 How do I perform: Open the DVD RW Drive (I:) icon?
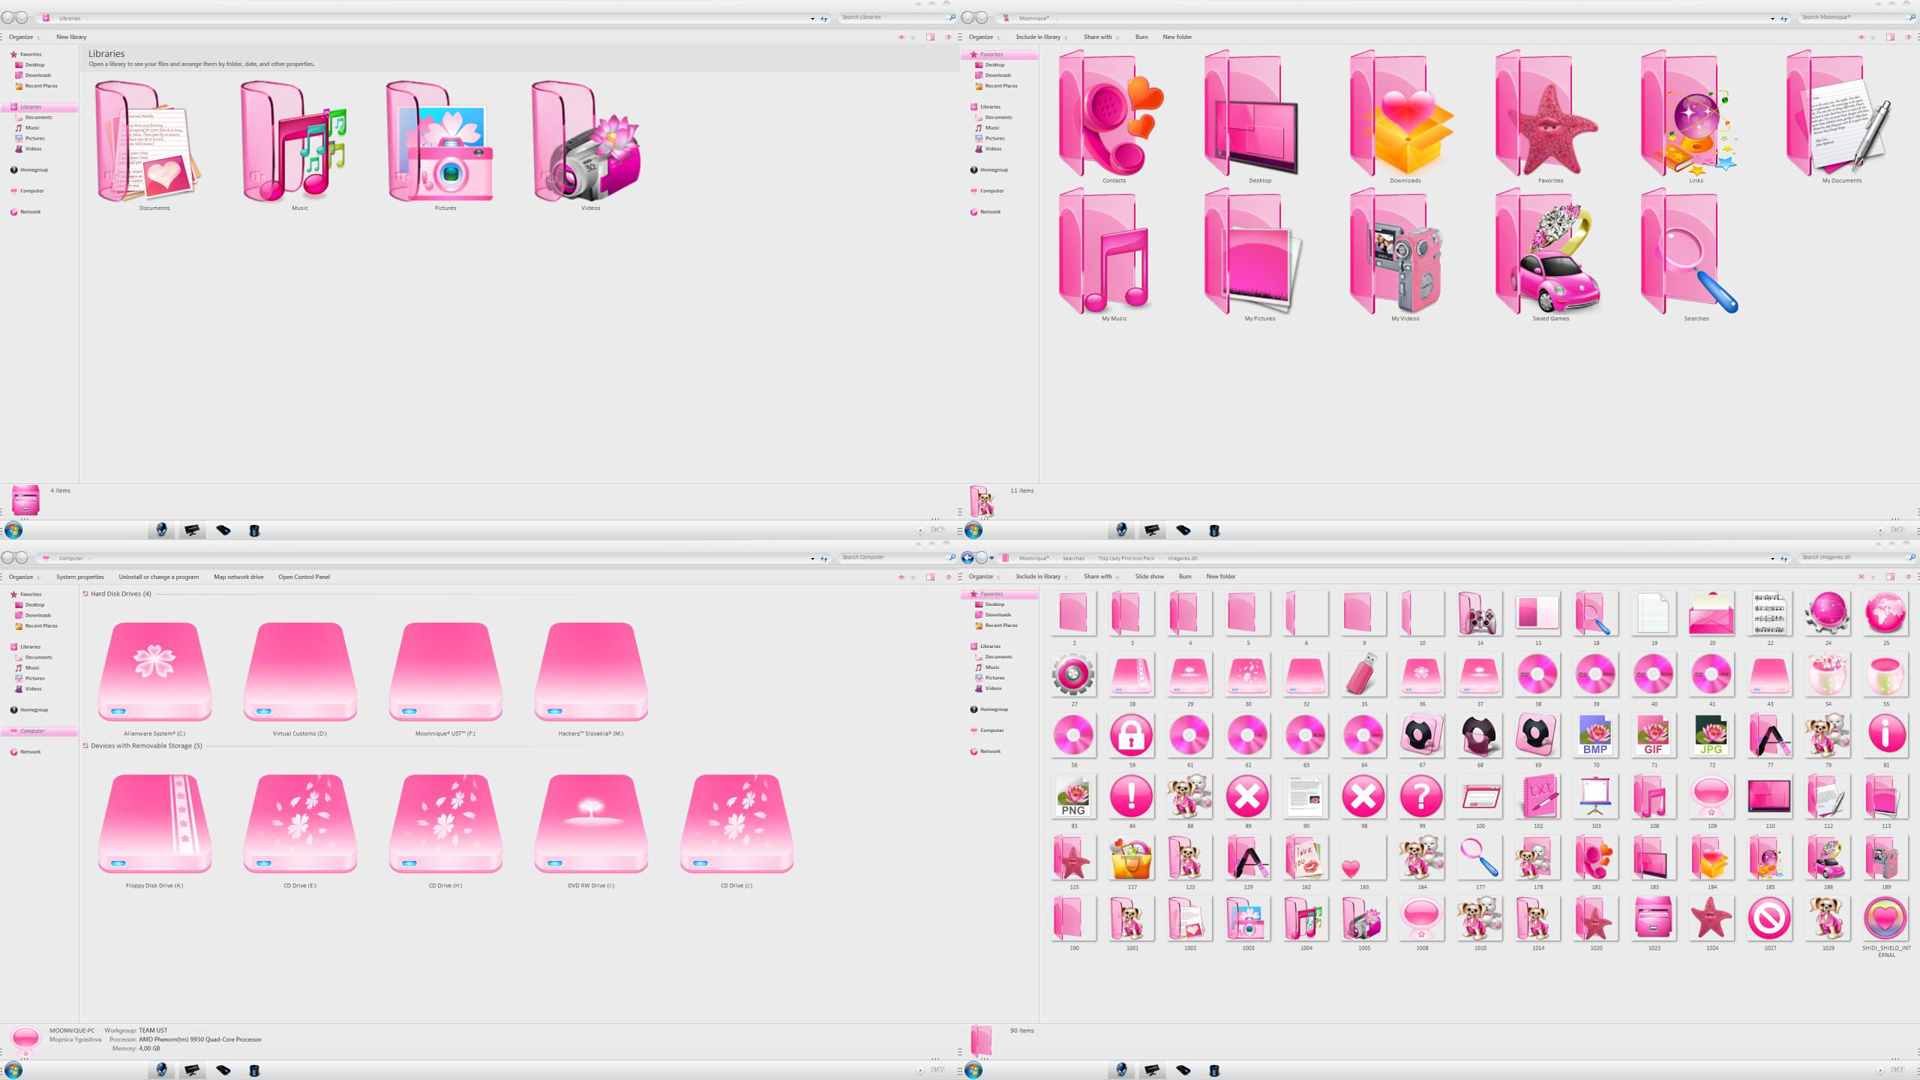(591, 824)
